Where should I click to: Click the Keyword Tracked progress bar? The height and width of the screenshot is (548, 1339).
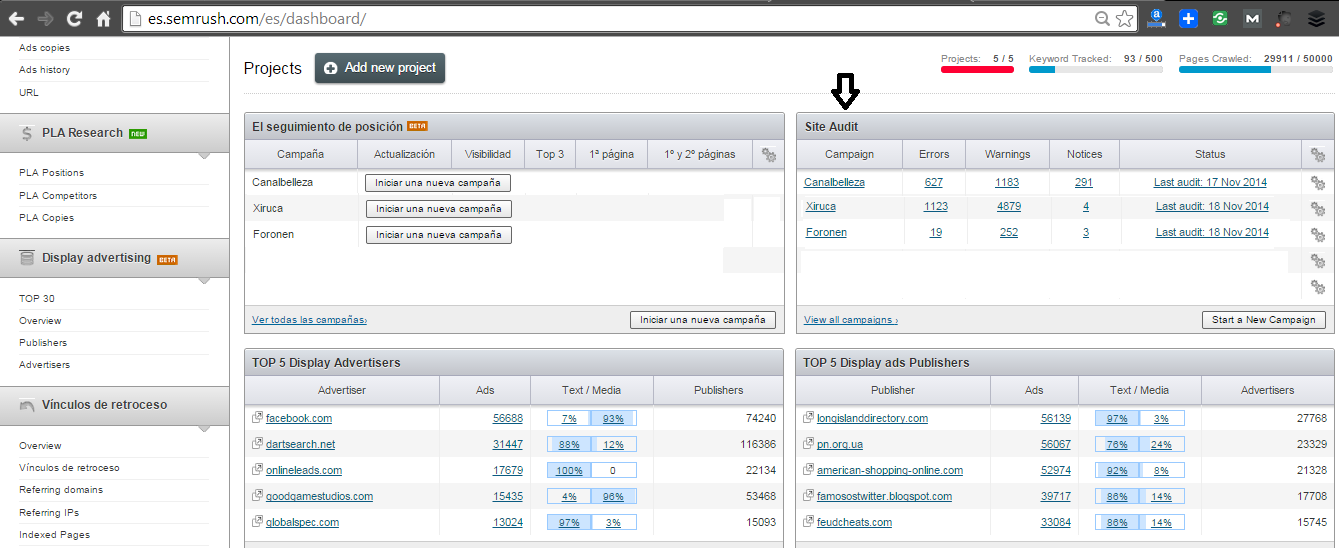1095,70
